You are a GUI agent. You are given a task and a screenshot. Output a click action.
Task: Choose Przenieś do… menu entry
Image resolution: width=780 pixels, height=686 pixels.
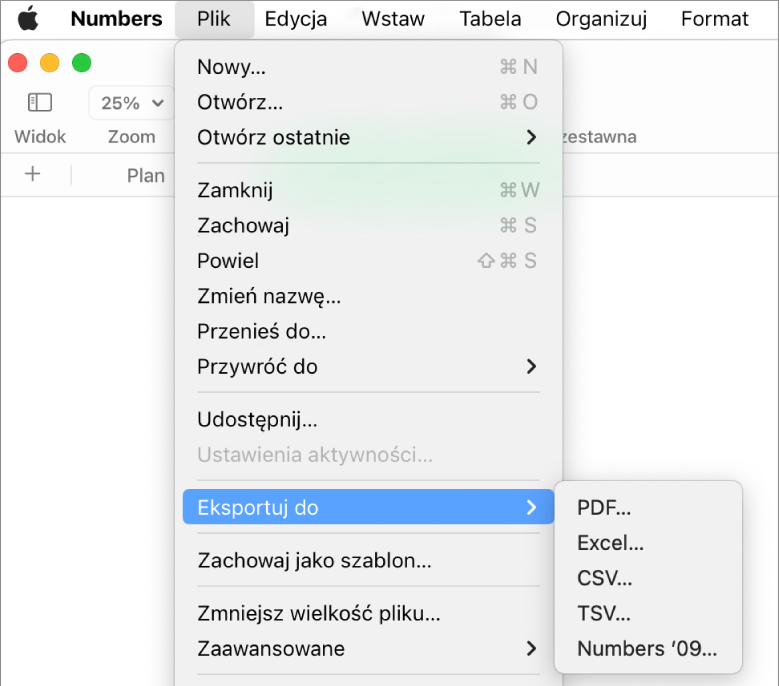click(x=368, y=331)
